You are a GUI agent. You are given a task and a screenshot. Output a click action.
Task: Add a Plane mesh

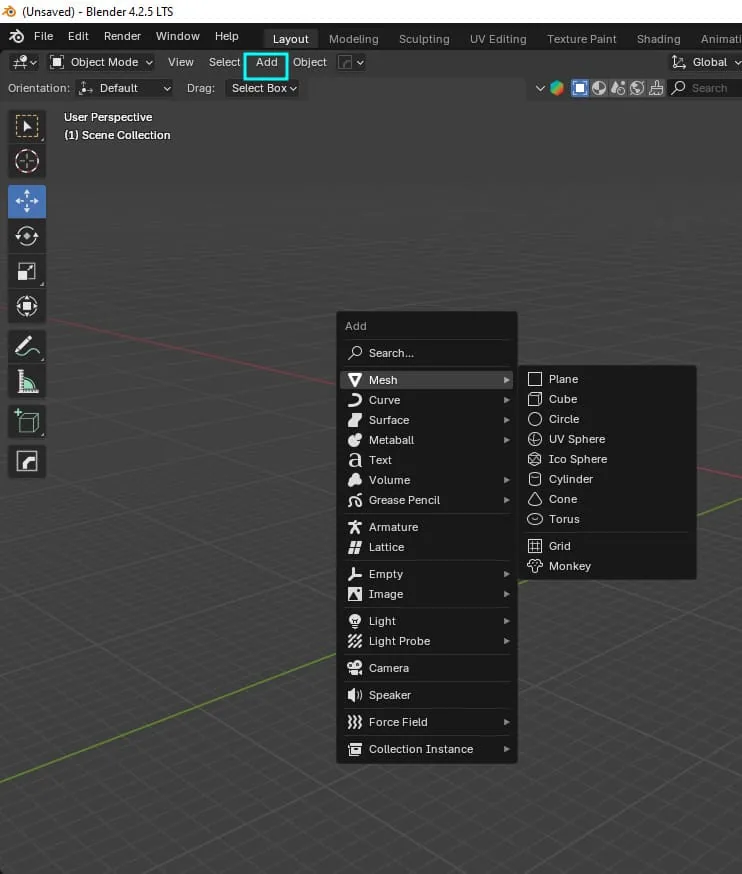(607, 379)
